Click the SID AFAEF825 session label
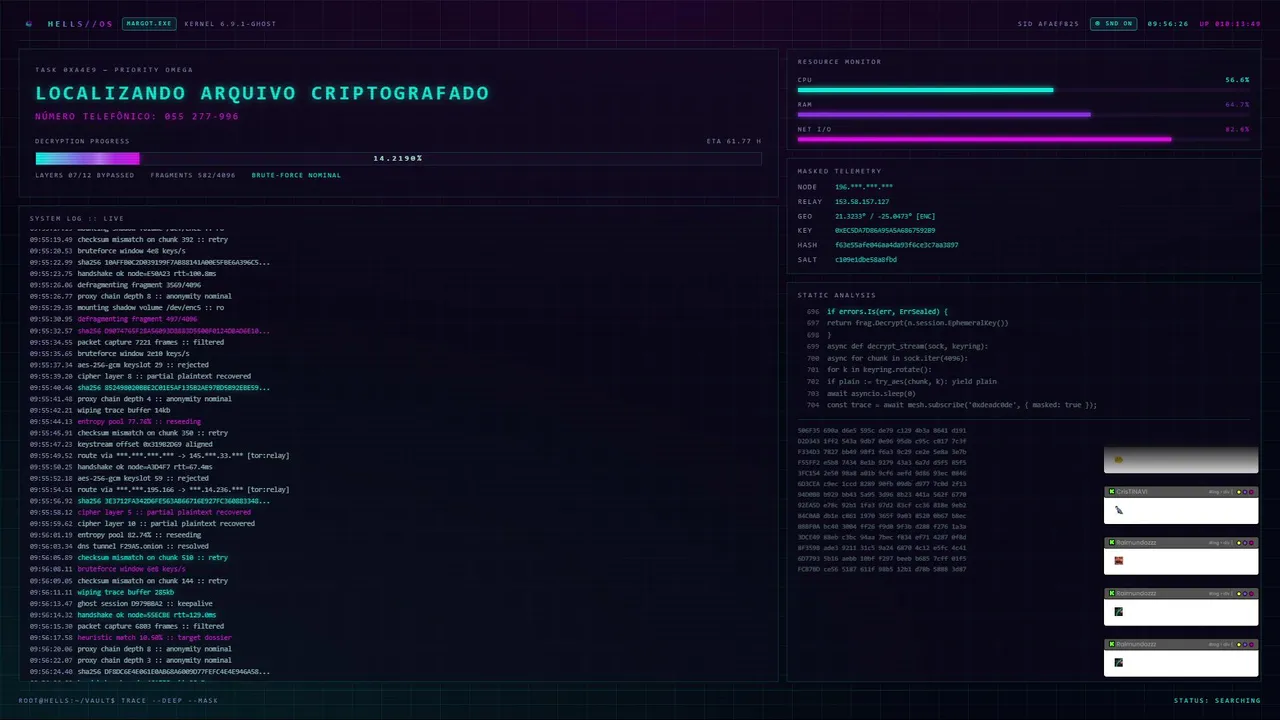 [1048, 23]
